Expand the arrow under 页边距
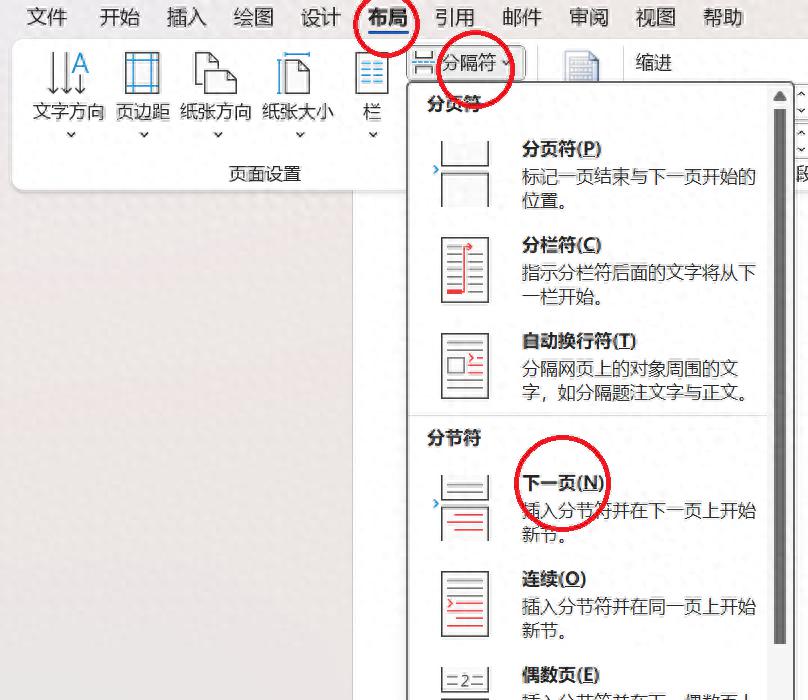Viewport: 808px width, 700px height. (x=144, y=135)
